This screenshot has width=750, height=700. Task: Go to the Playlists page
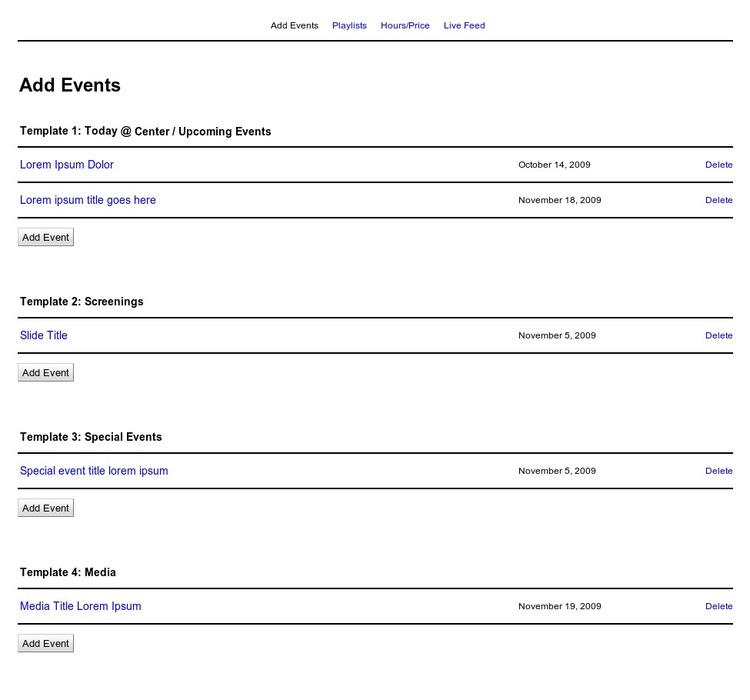click(349, 26)
